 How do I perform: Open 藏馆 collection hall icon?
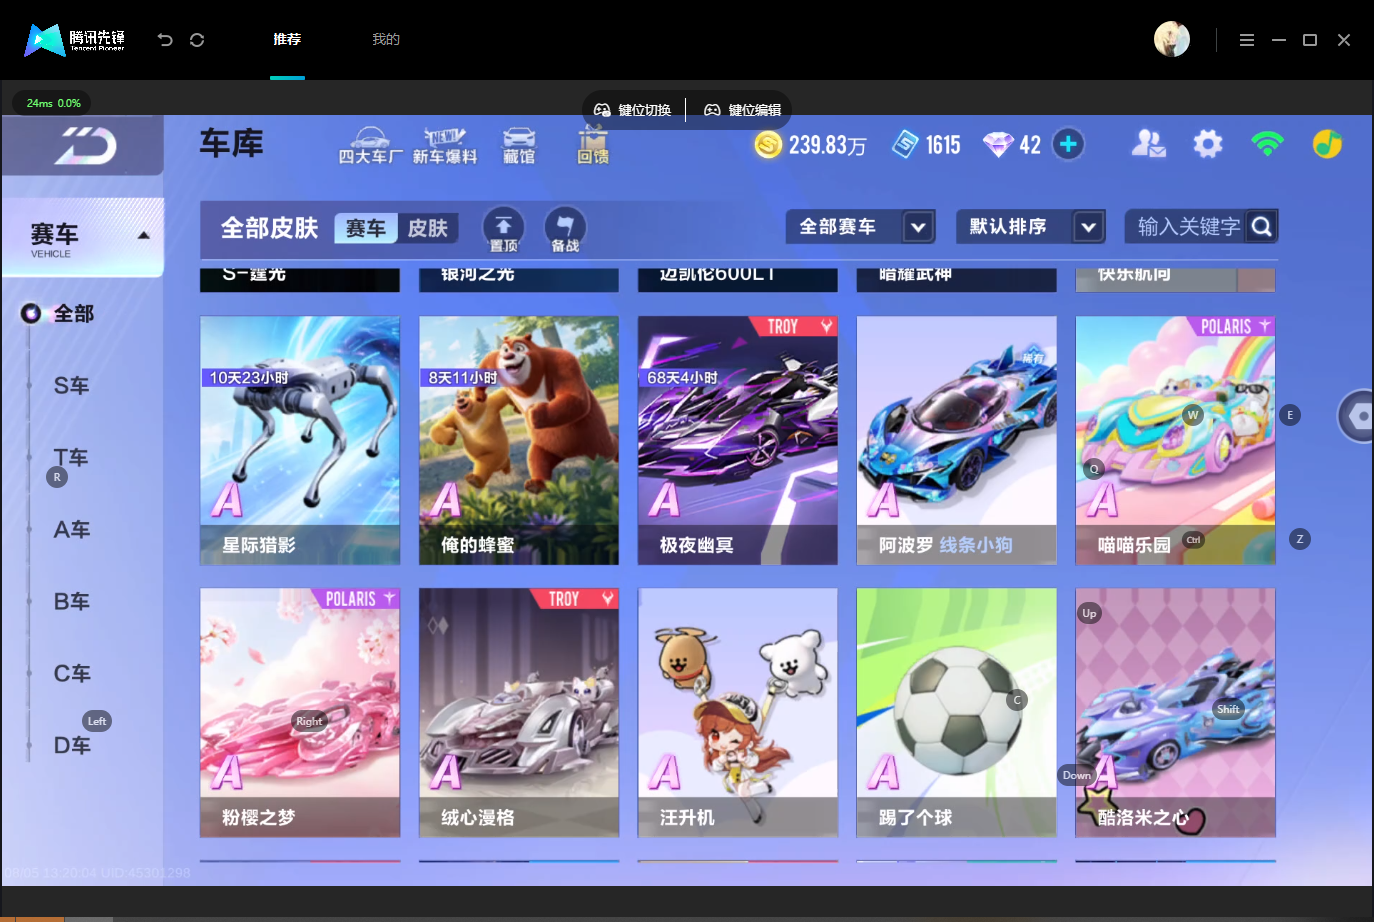click(519, 146)
